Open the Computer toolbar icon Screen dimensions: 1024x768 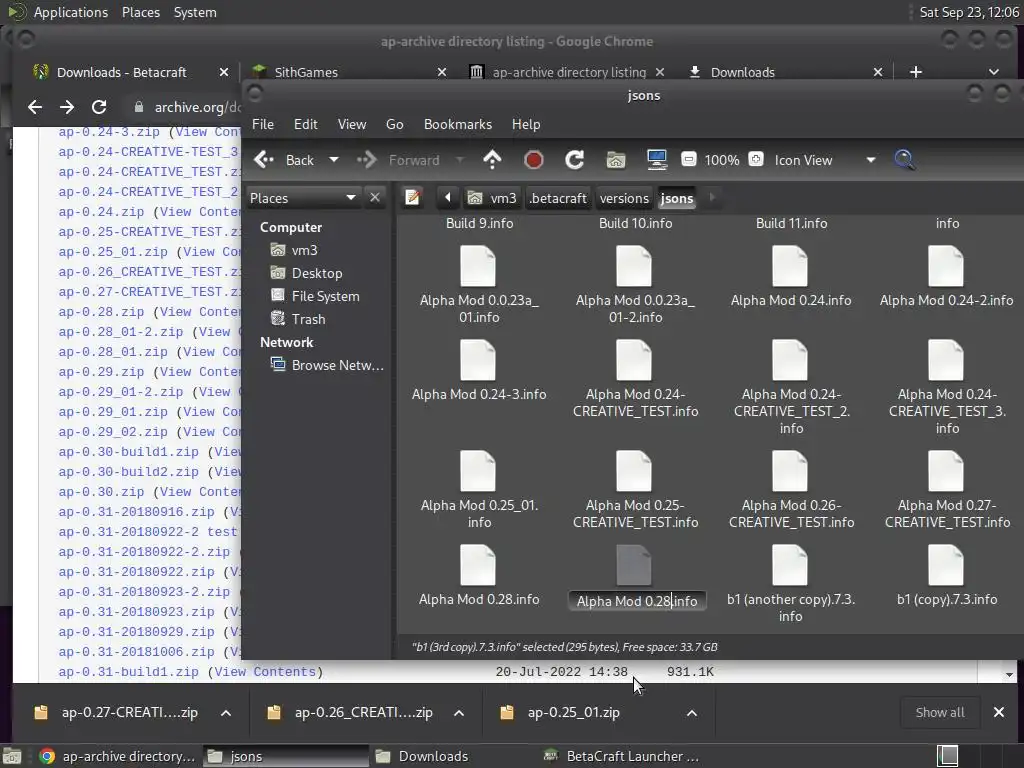[x=656, y=160]
